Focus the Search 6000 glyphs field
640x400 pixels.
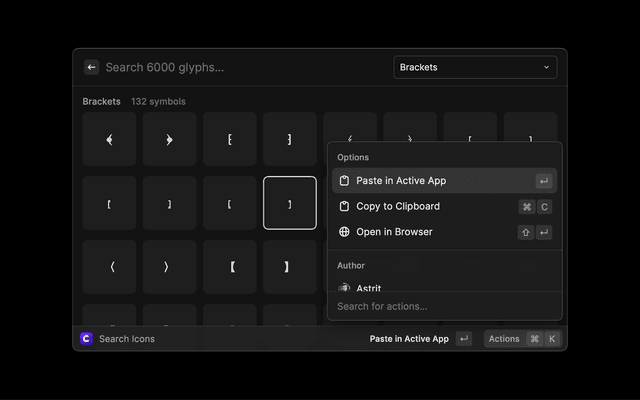pos(240,67)
